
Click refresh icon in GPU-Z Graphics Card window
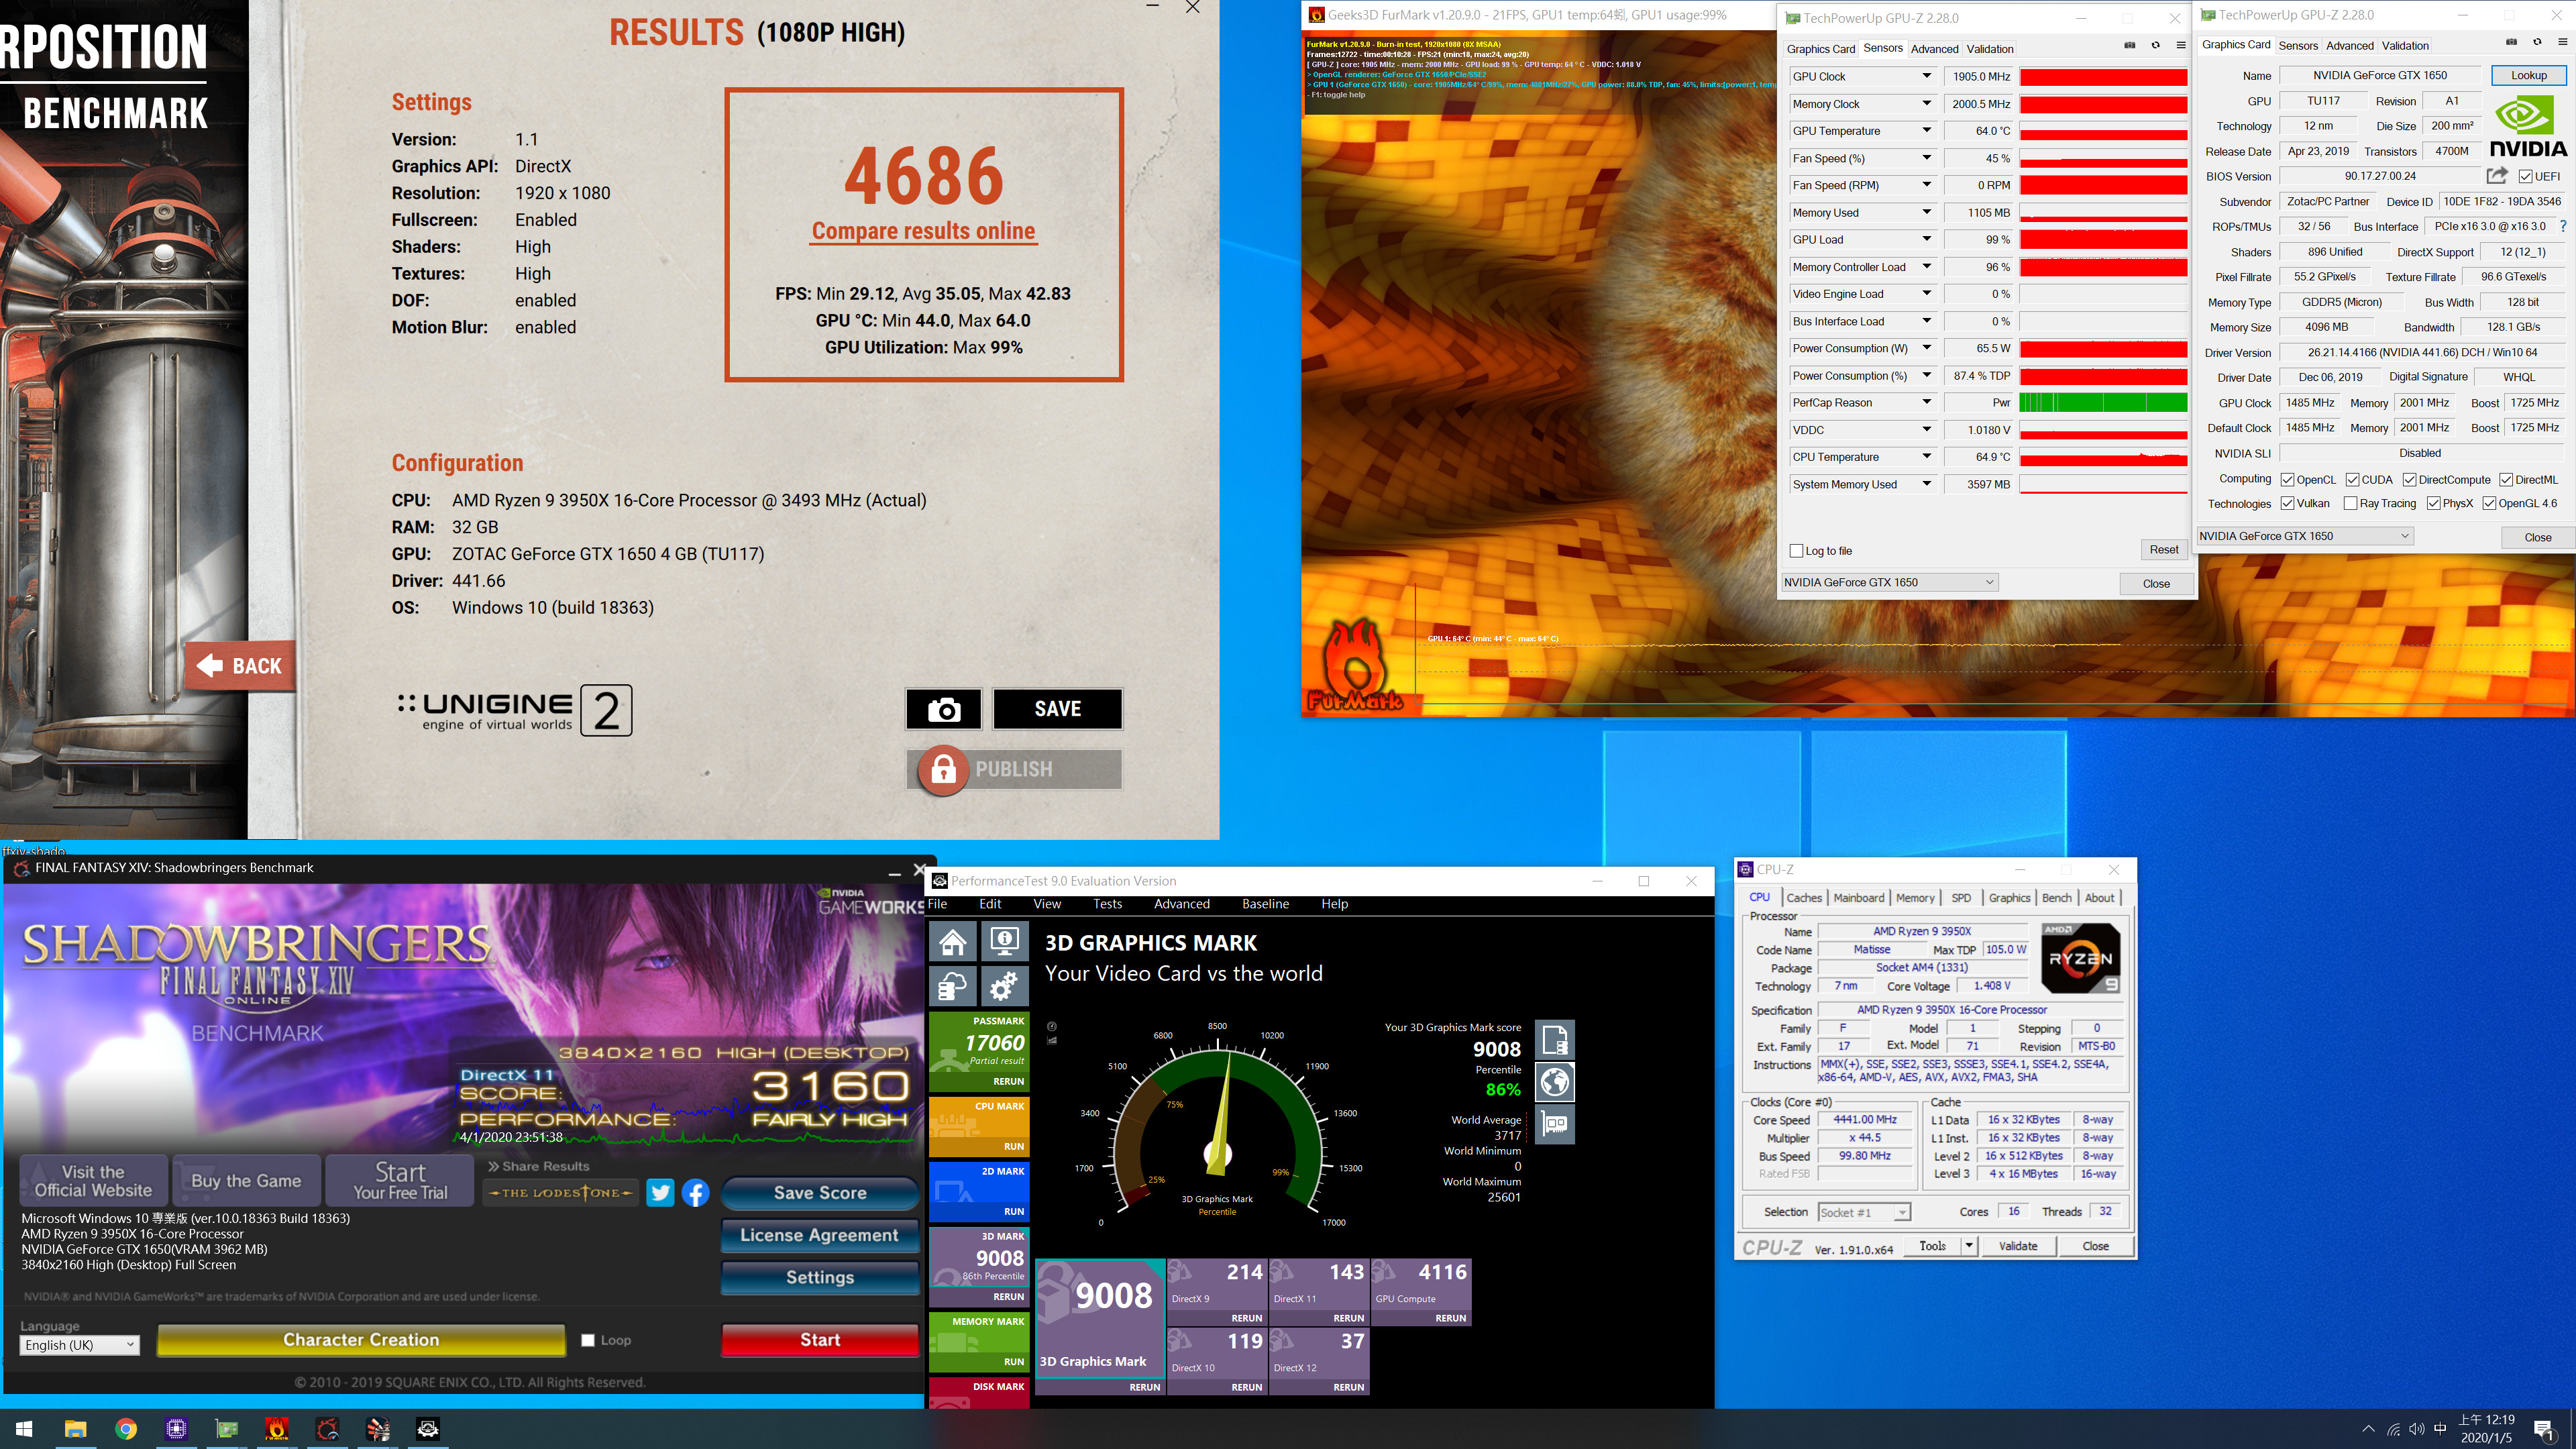point(2537,43)
